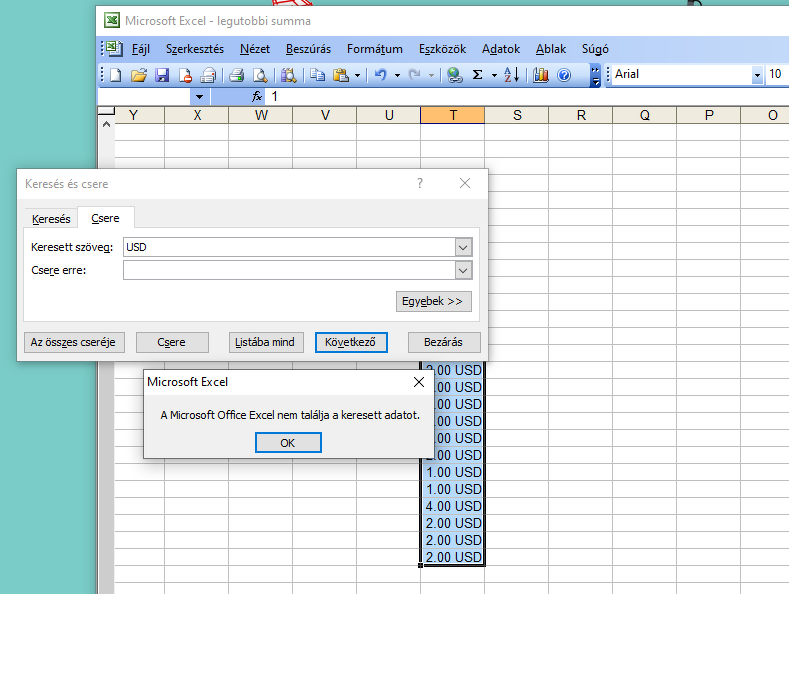Click the Sort A to Z icon
The width and height of the screenshot is (804, 692).
tap(511, 75)
